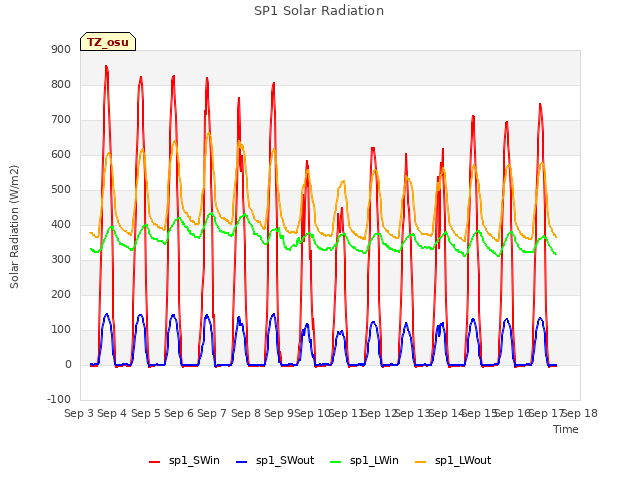Toggle the sp1_LWout legend entry
Viewport: 640px width, 480px height.
(453, 461)
